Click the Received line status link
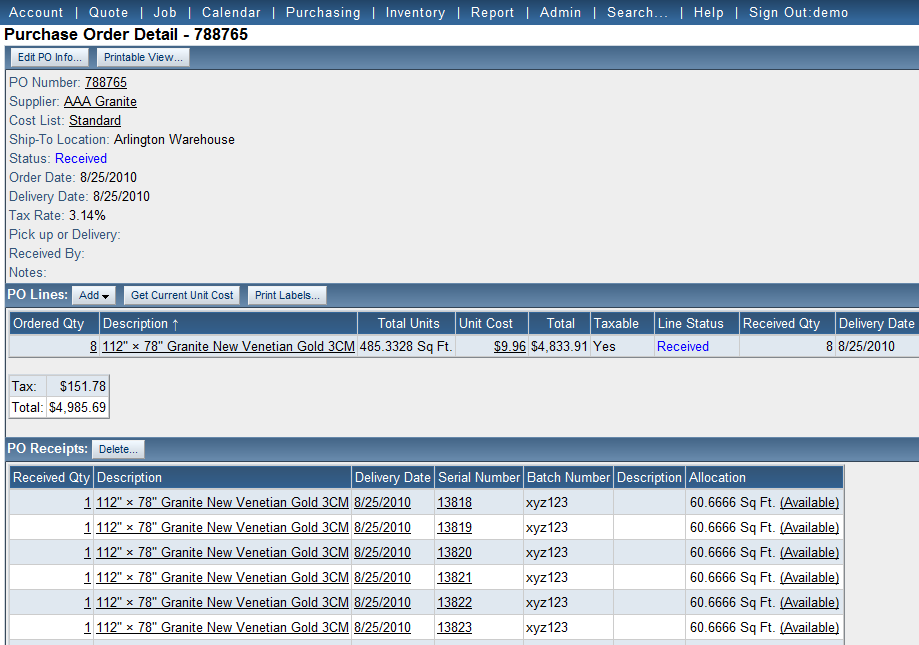The image size is (919, 645). [682, 347]
